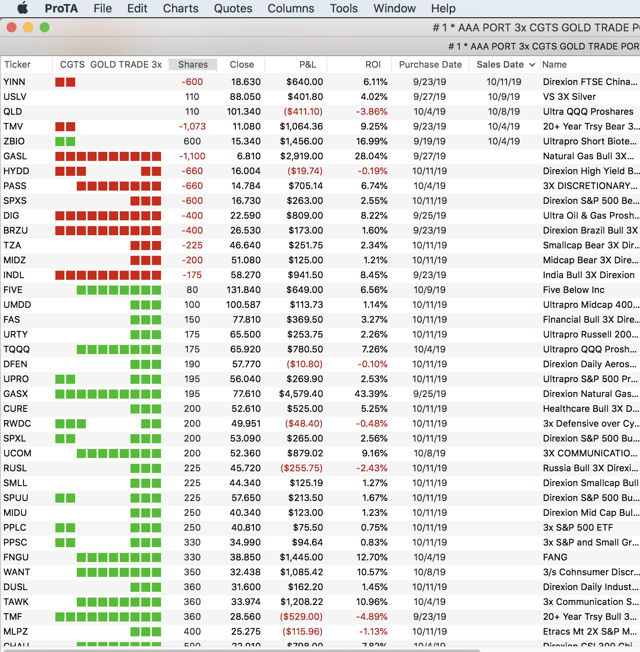
Task: Select the MIDZ ticker
Action: 15,260
